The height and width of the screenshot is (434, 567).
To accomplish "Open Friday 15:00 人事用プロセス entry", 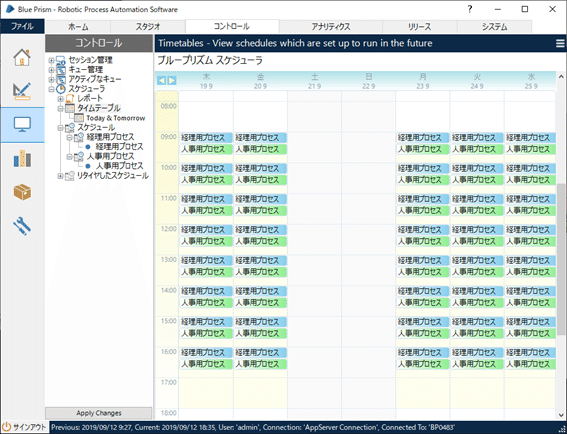I will [x=260, y=333].
